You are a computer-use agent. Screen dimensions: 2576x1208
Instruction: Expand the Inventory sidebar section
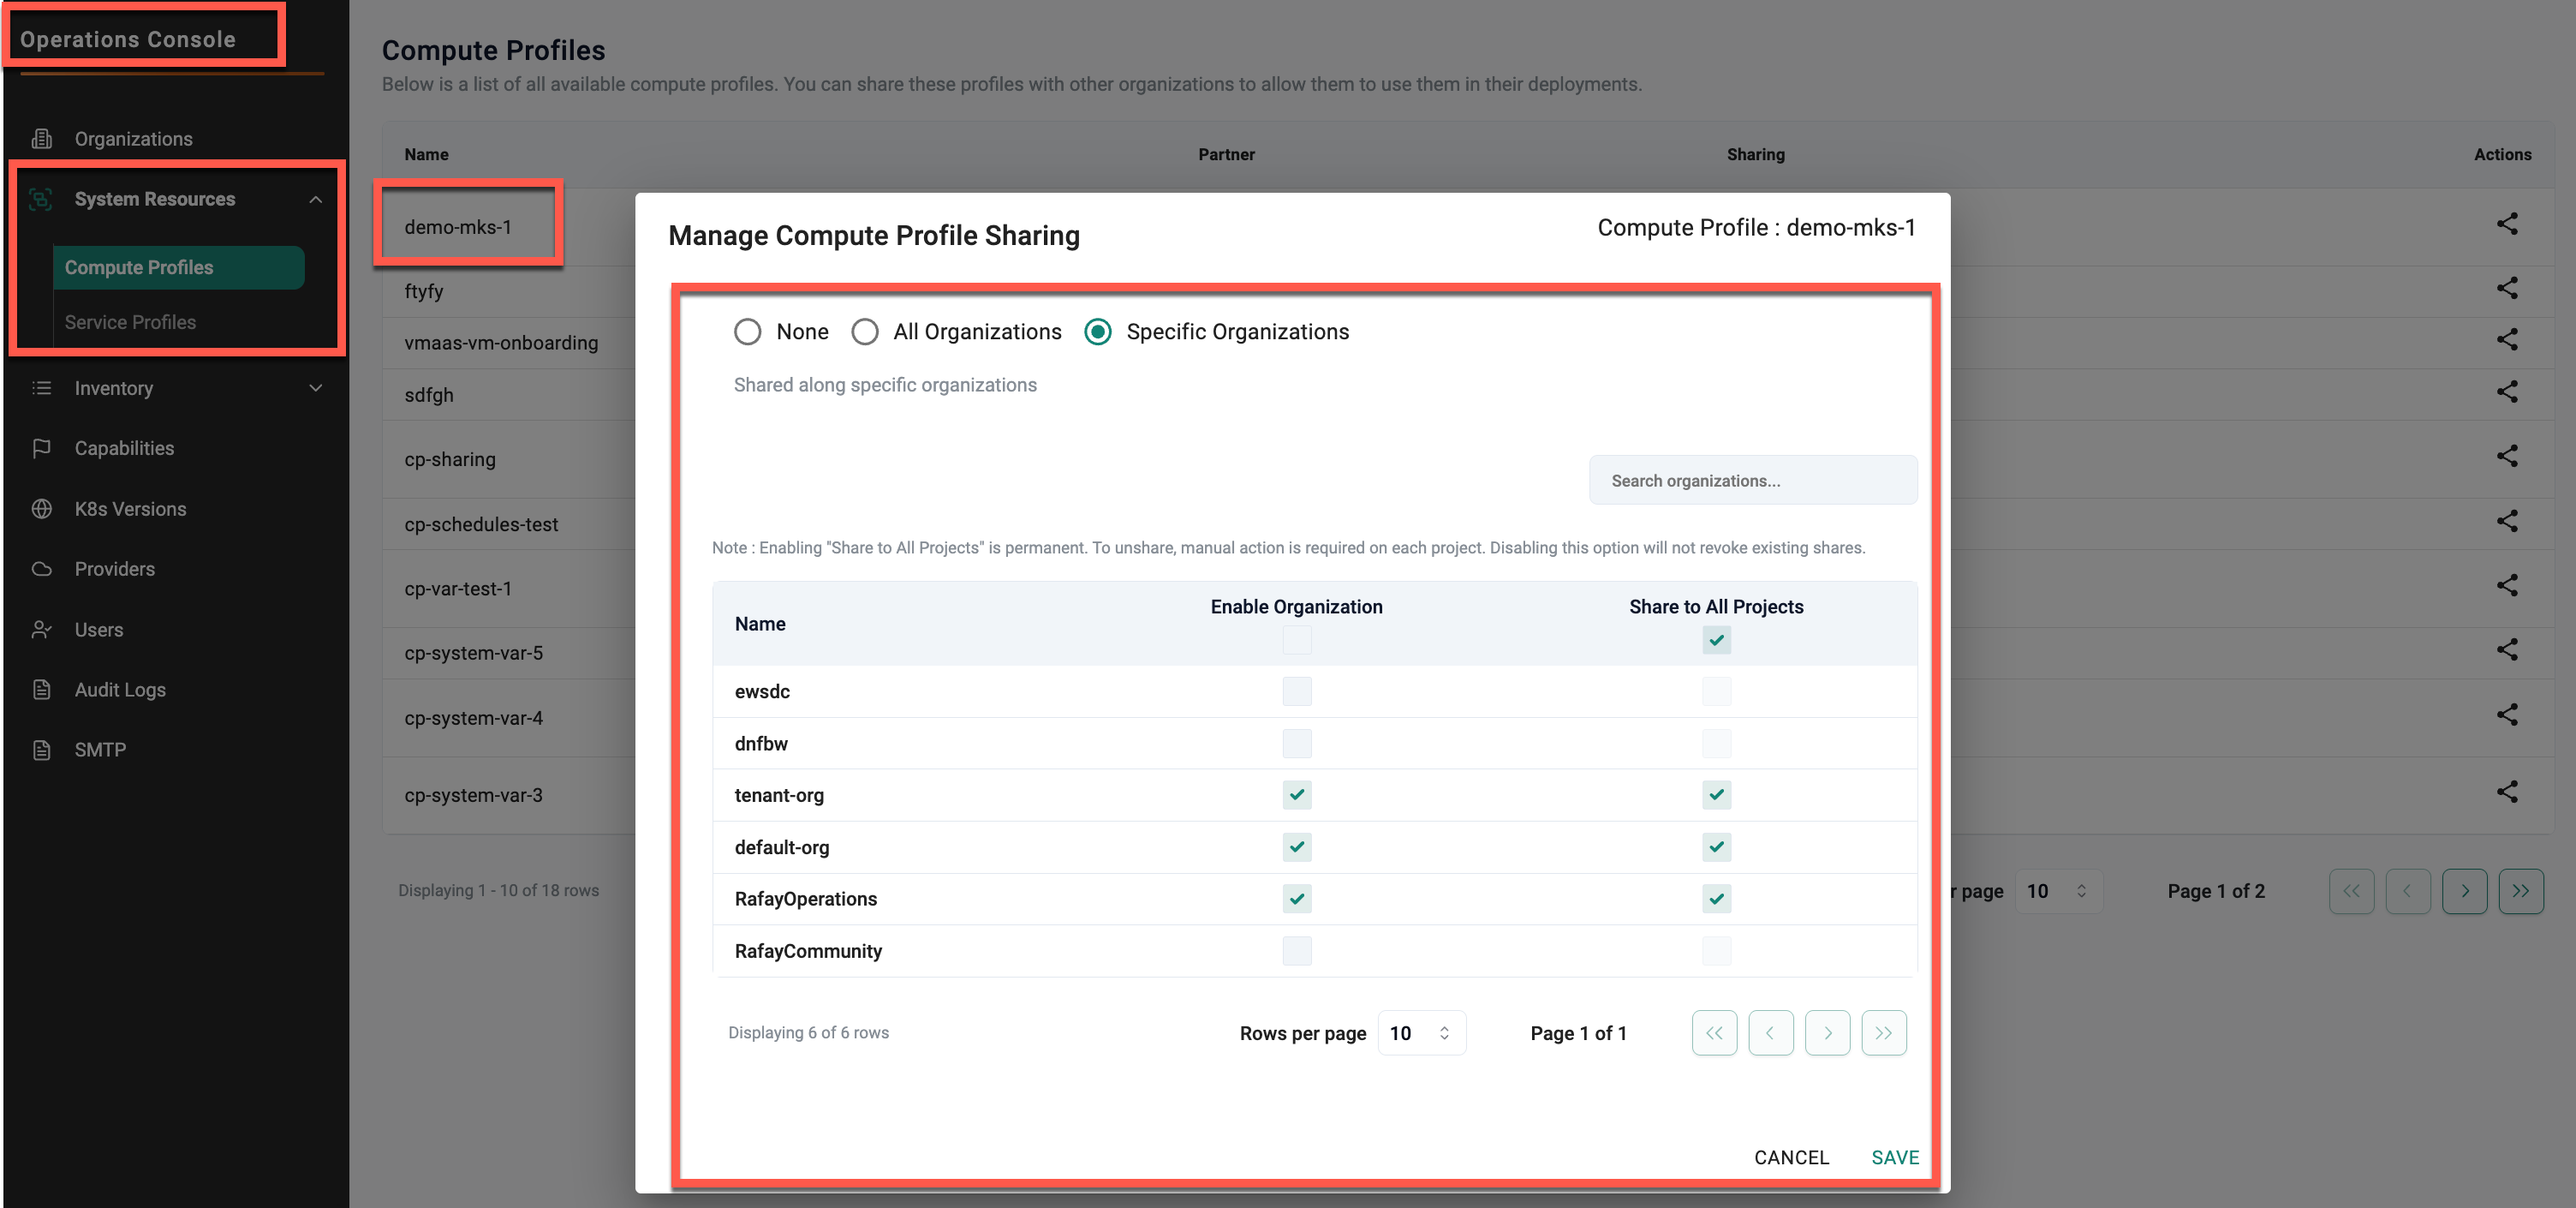[x=316, y=388]
